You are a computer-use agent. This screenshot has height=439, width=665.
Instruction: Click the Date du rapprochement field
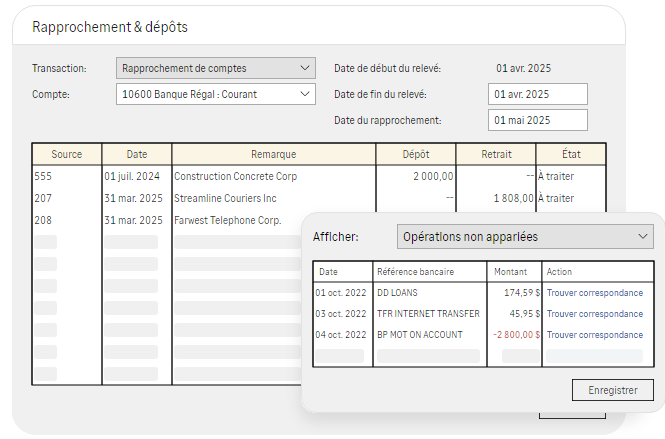pyautogui.click(x=538, y=120)
